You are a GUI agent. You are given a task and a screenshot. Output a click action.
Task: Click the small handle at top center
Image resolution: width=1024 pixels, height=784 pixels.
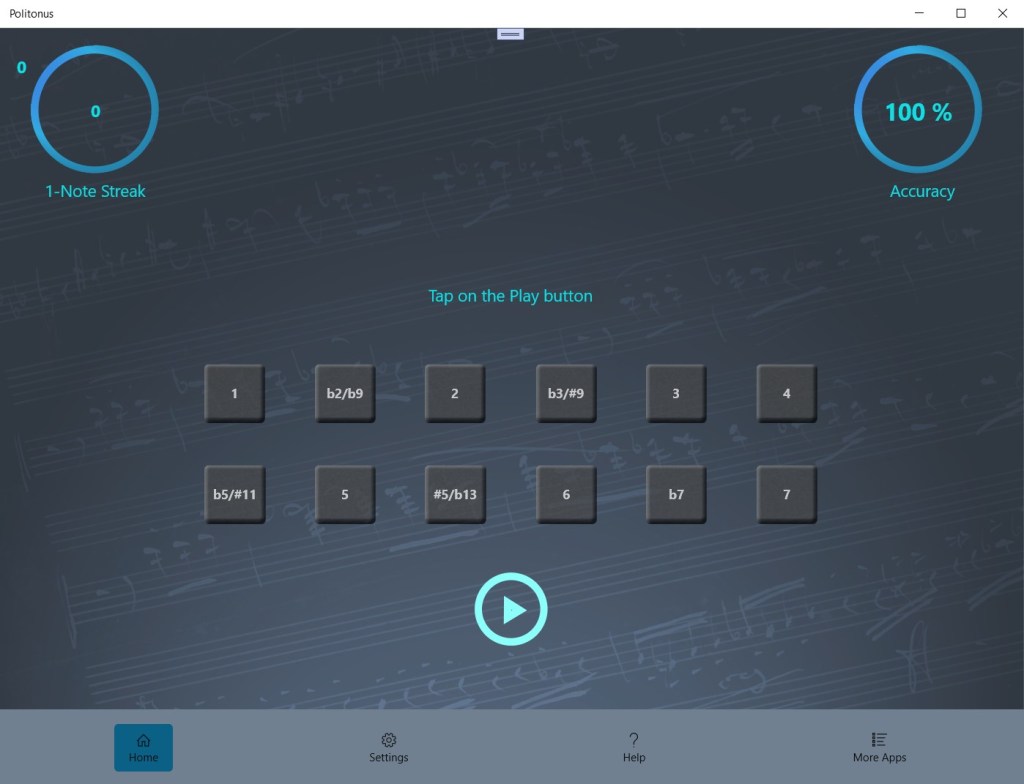tap(511, 34)
